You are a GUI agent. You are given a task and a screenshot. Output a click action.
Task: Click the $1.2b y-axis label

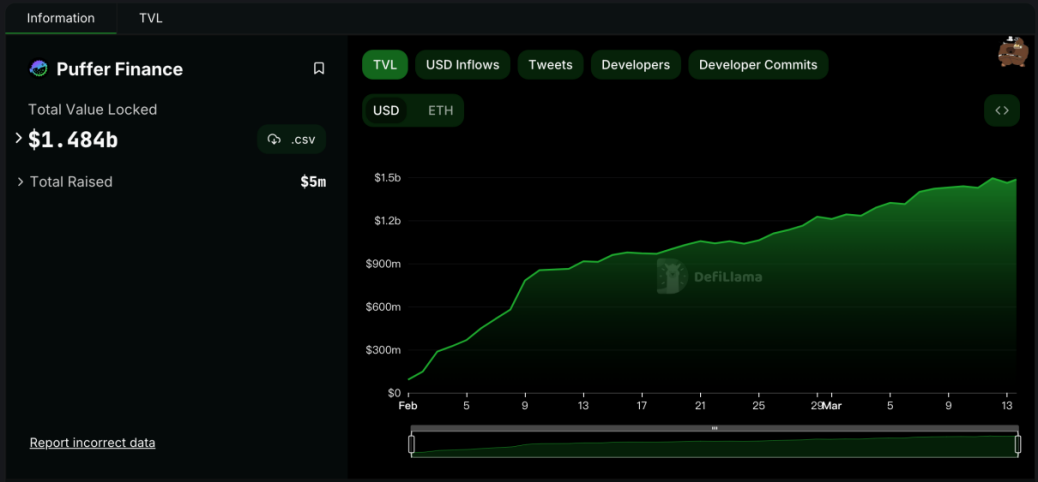coord(387,220)
